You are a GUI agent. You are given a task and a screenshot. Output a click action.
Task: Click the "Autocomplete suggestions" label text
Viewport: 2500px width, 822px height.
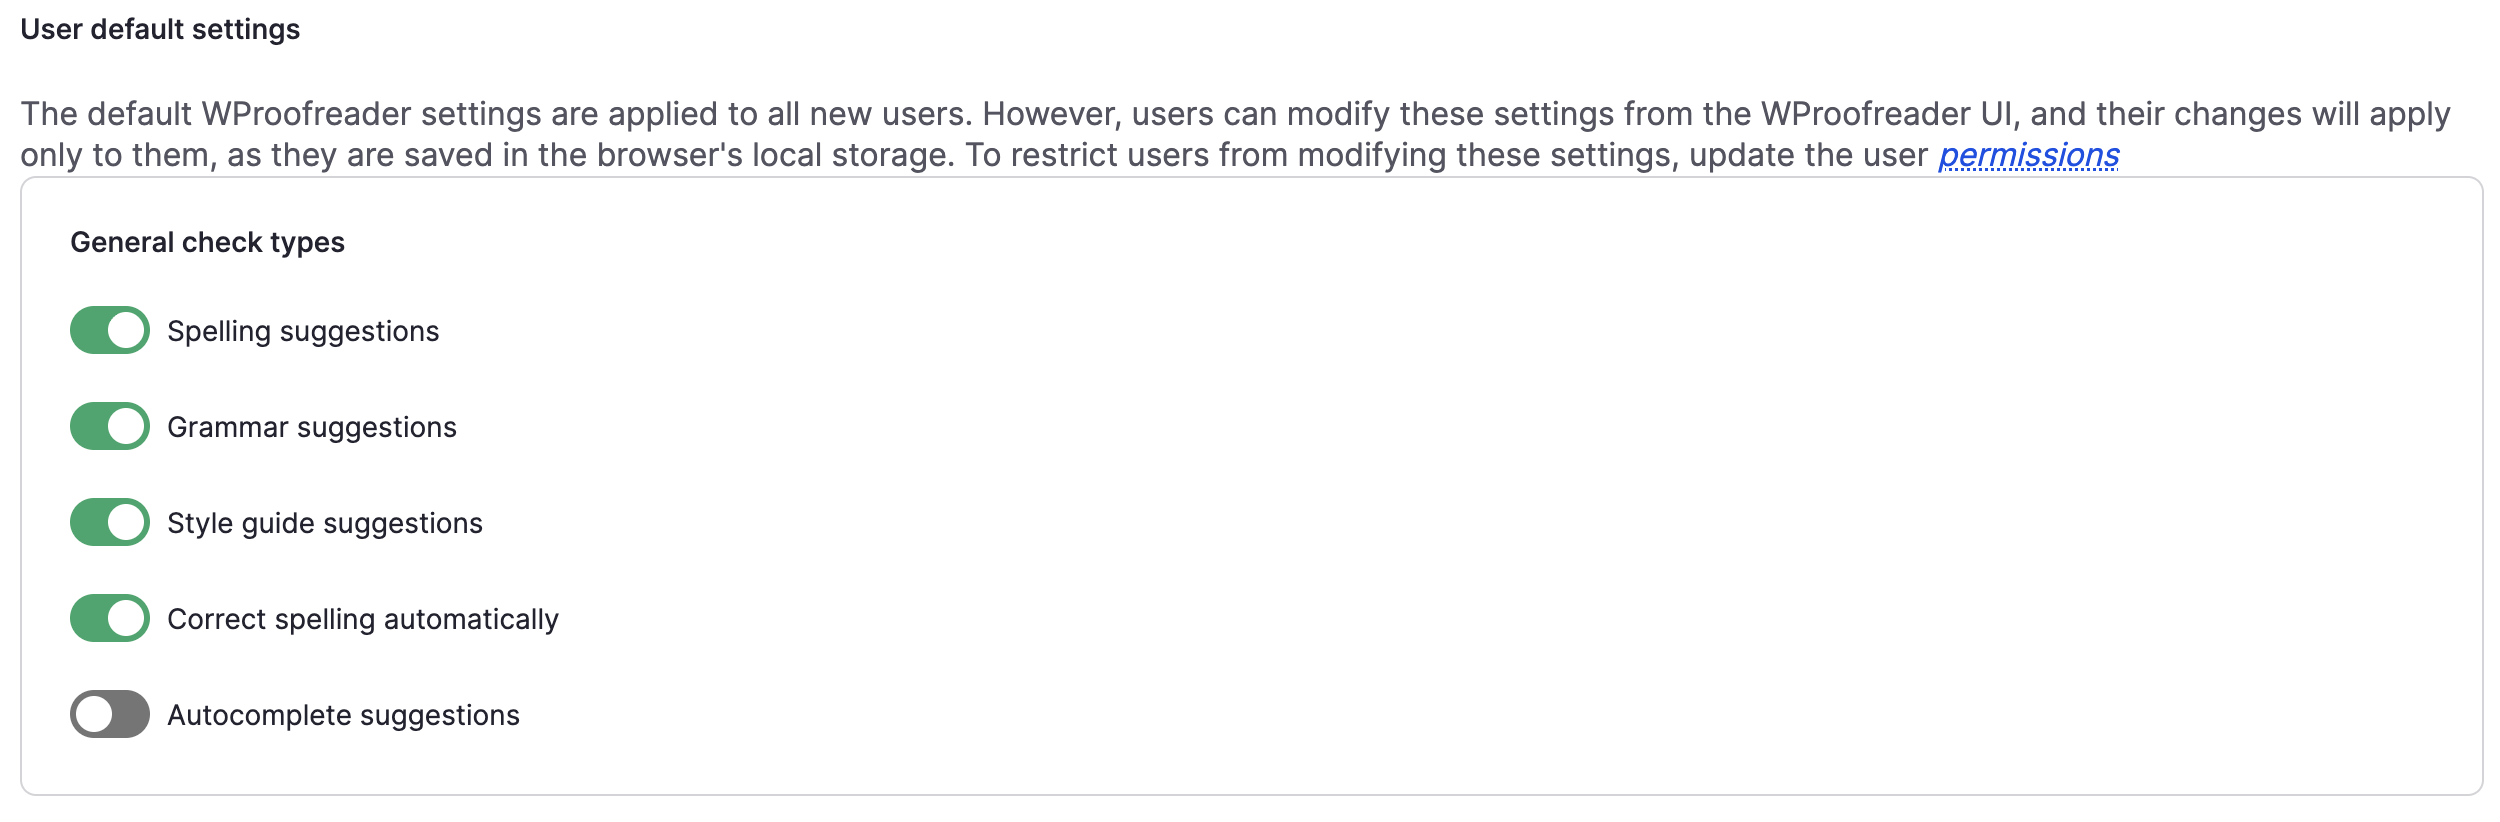(343, 715)
